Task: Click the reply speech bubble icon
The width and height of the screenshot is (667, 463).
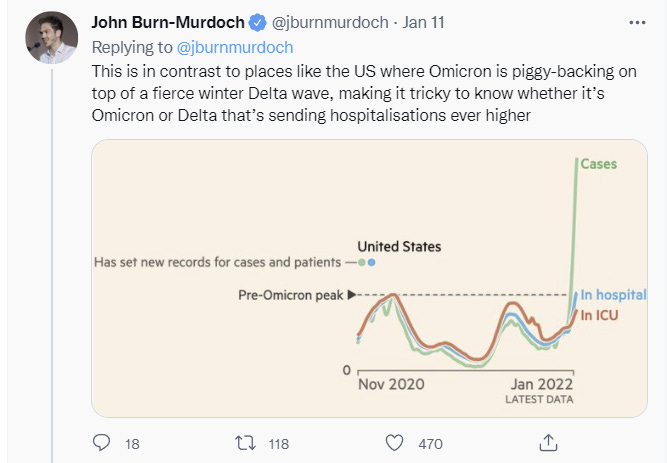Action: click(x=101, y=442)
